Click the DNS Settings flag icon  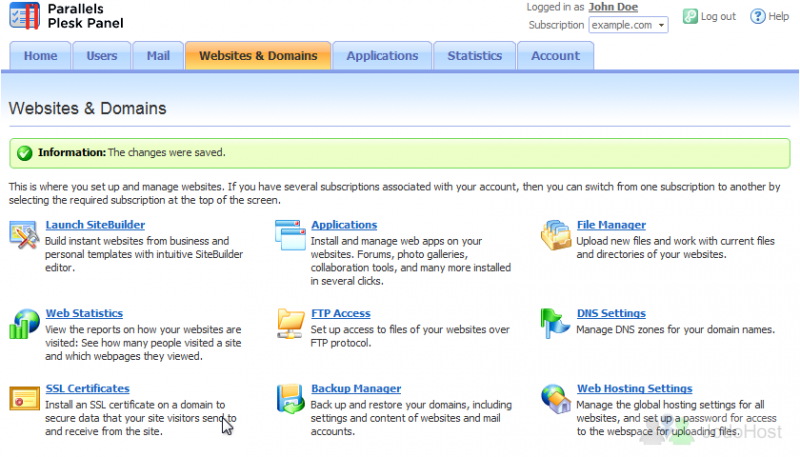[x=555, y=323]
